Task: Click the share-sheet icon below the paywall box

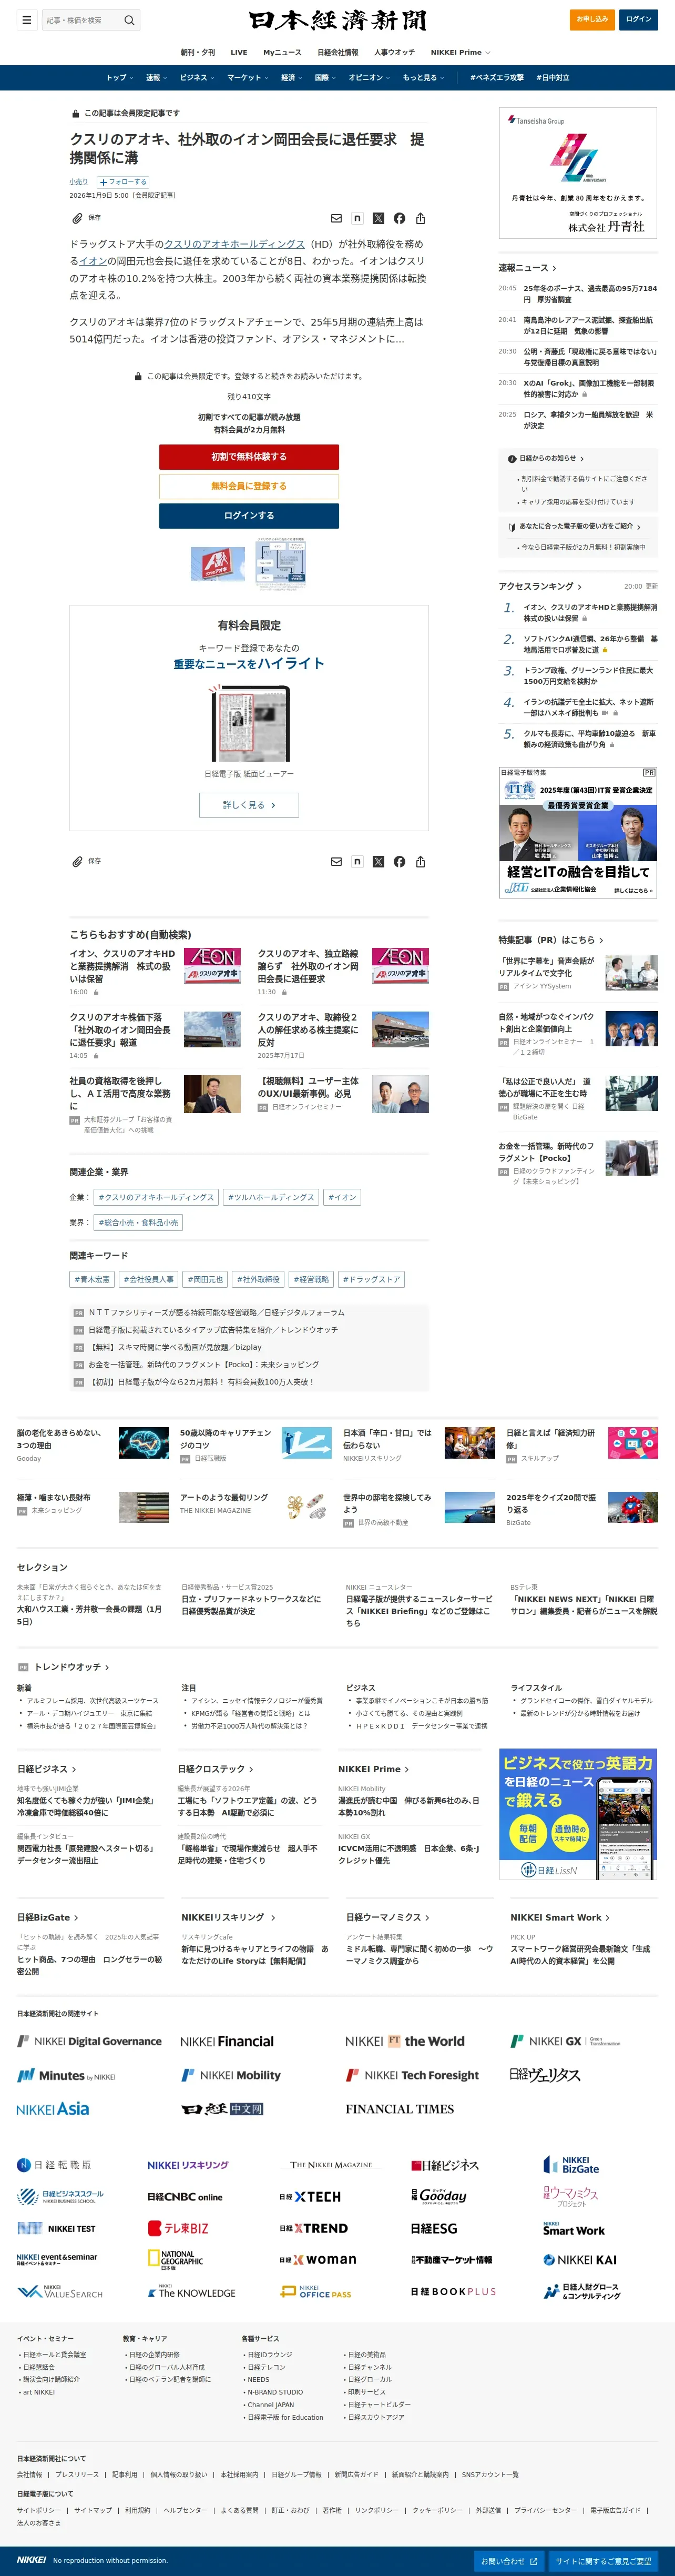Action: [x=420, y=861]
